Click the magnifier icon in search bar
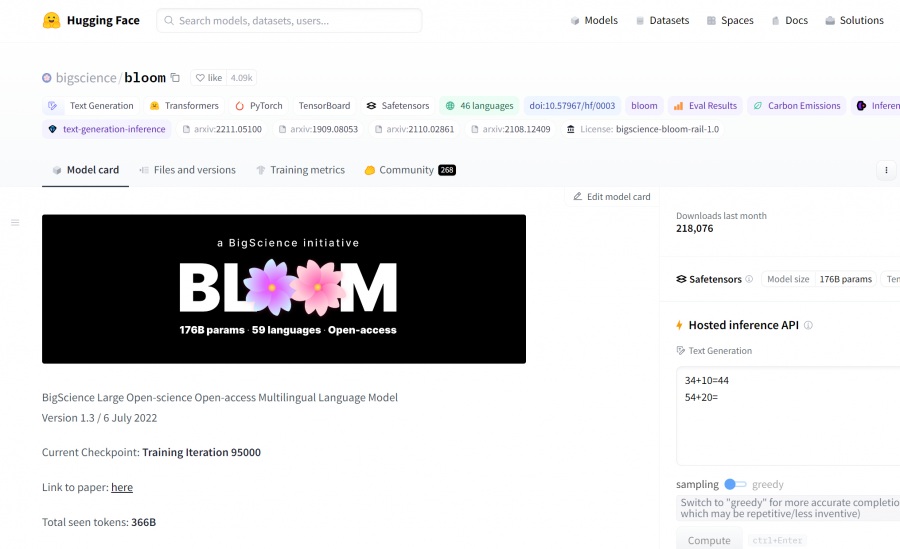This screenshot has width=900, height=549. point(169,21)
